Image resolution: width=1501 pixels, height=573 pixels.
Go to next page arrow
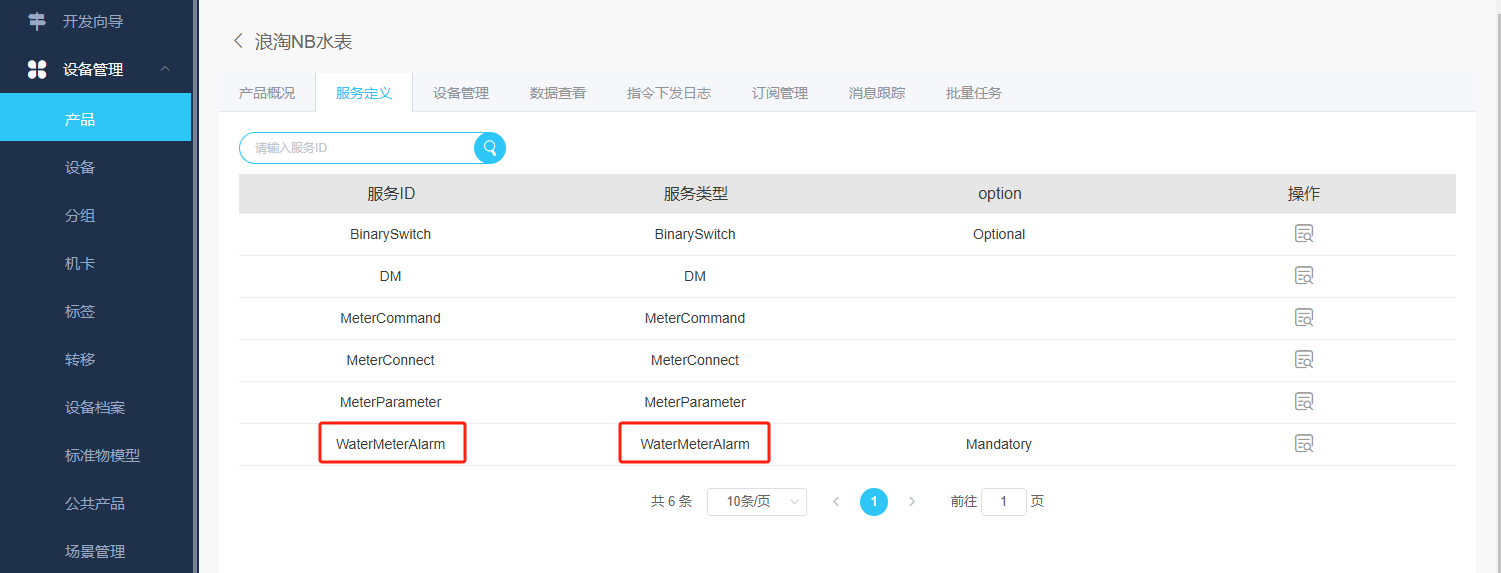click(912, 502)
